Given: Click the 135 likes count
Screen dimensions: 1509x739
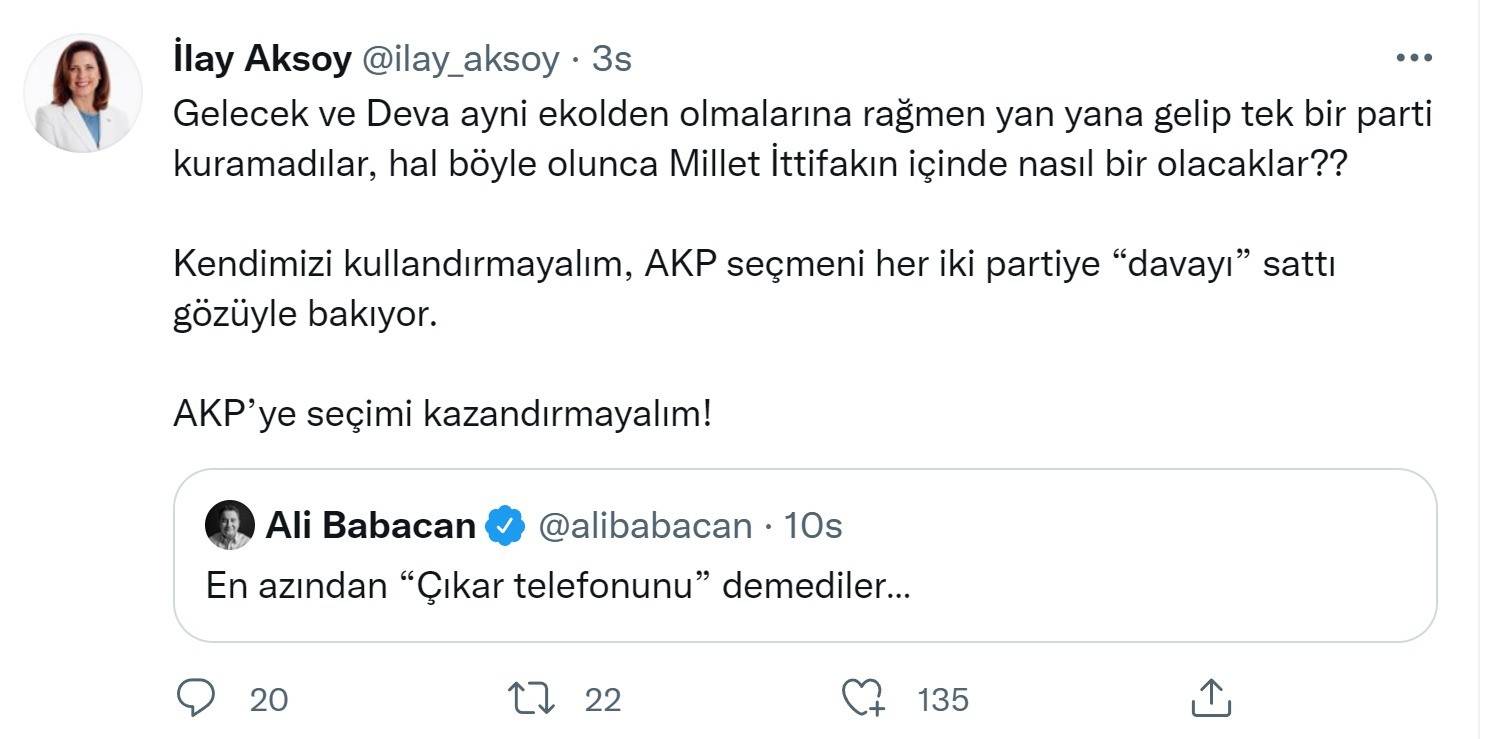Looking at the screenshot, I should tap(943, 699).
